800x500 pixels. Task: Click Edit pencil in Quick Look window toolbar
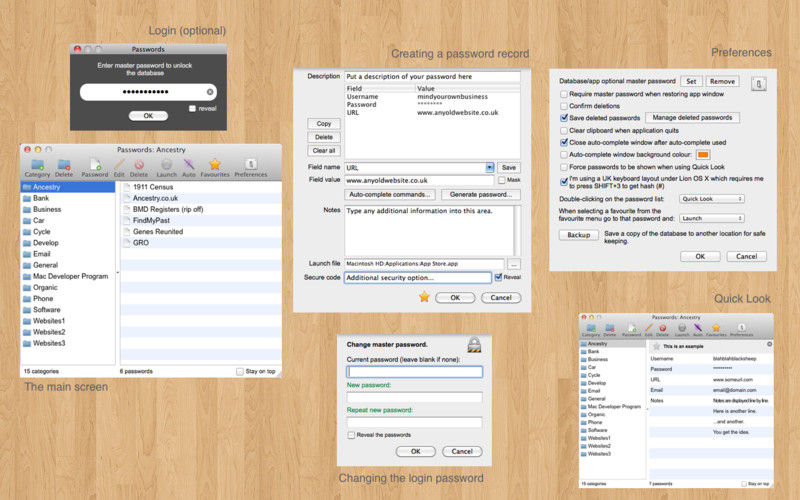pos(648,328)
